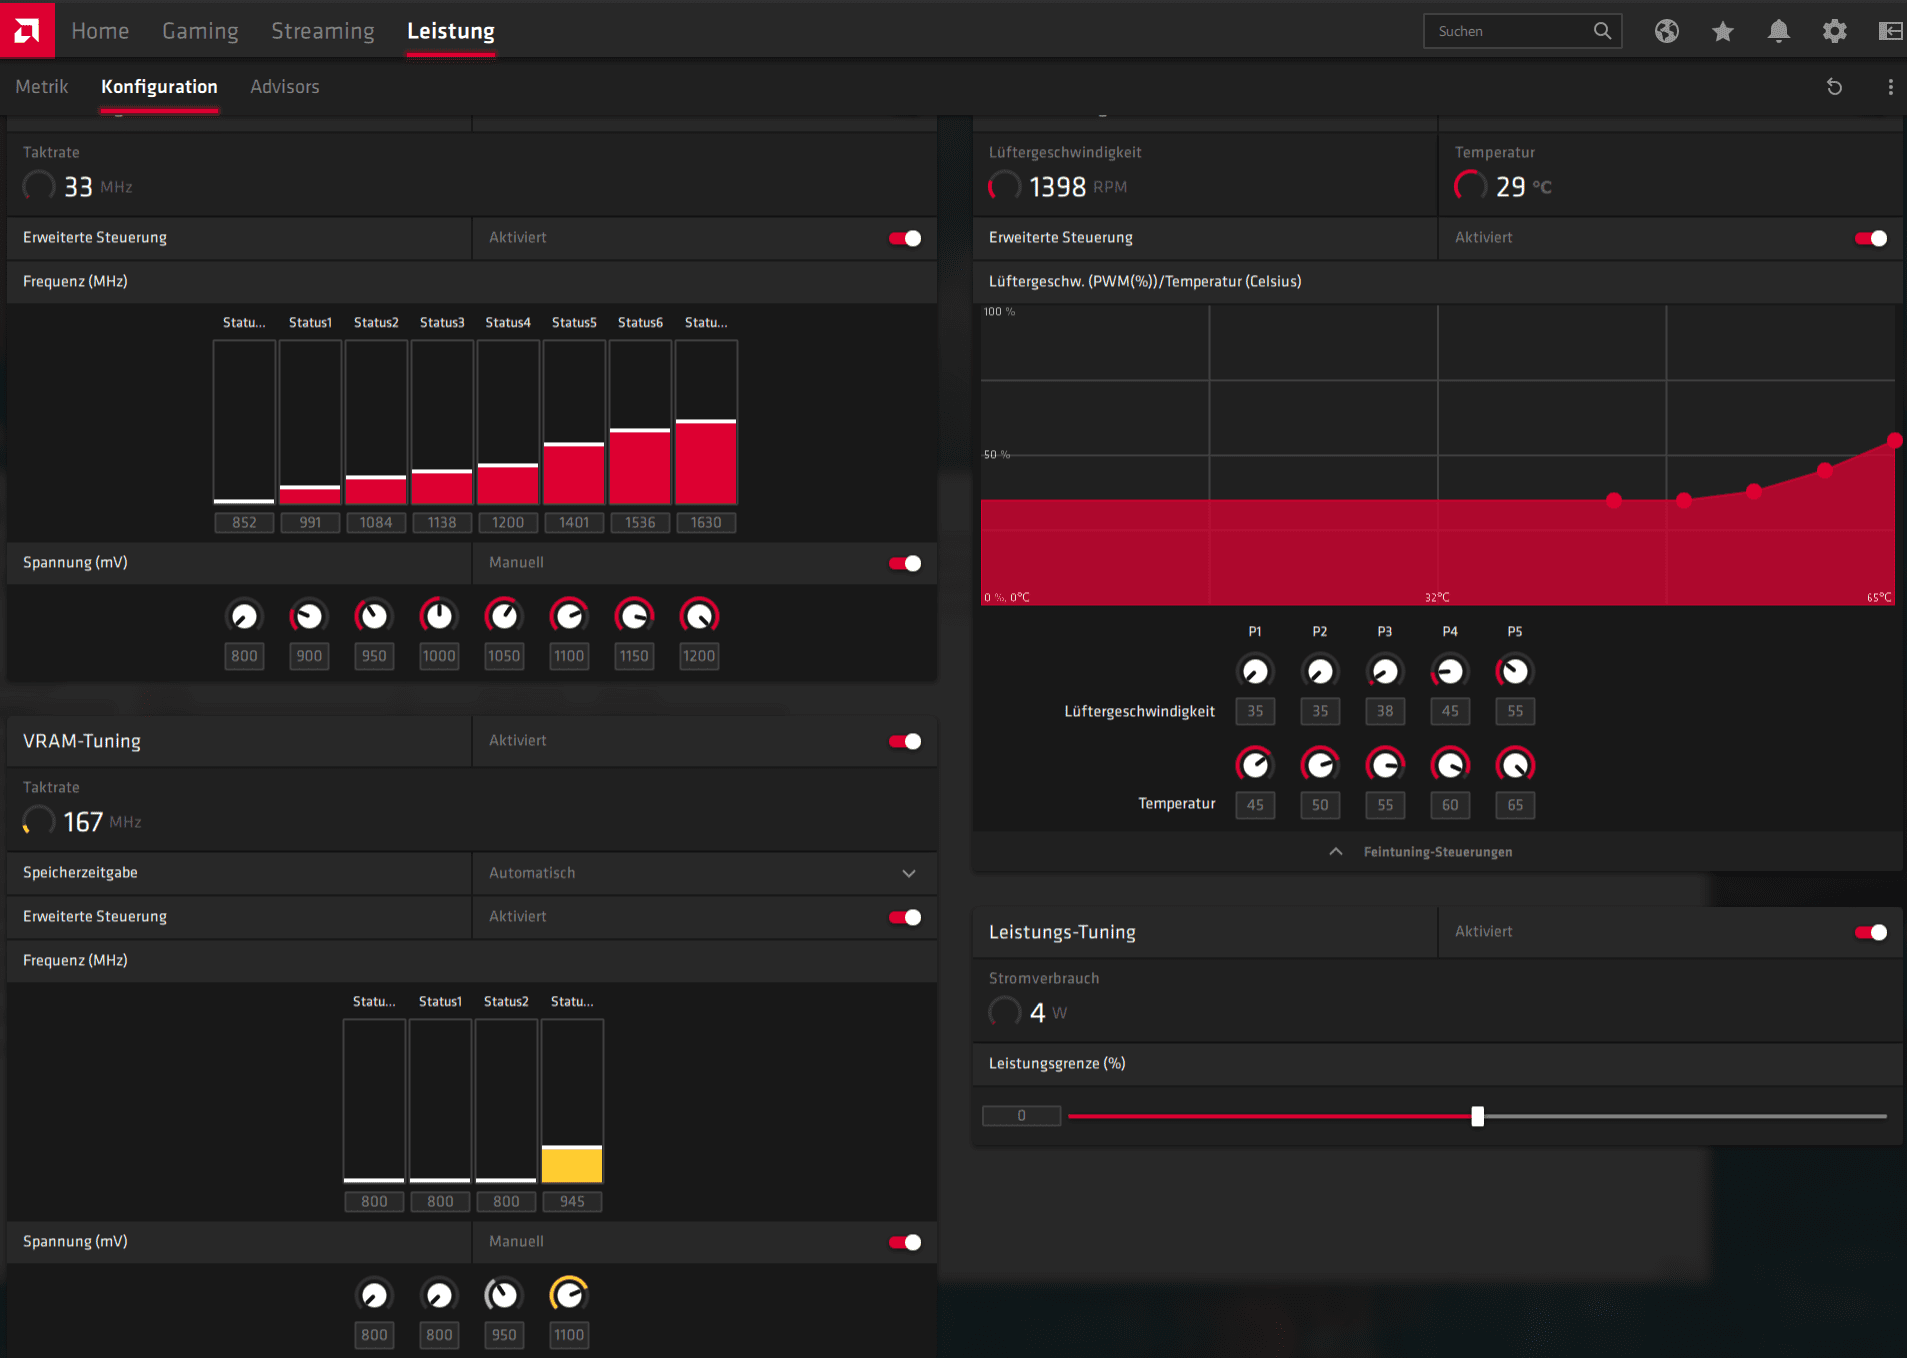Screen dimensions: 1907x1358
Task: Toggle Erweiterte Steuerung for fan control
Action: tap(1871, 238)
